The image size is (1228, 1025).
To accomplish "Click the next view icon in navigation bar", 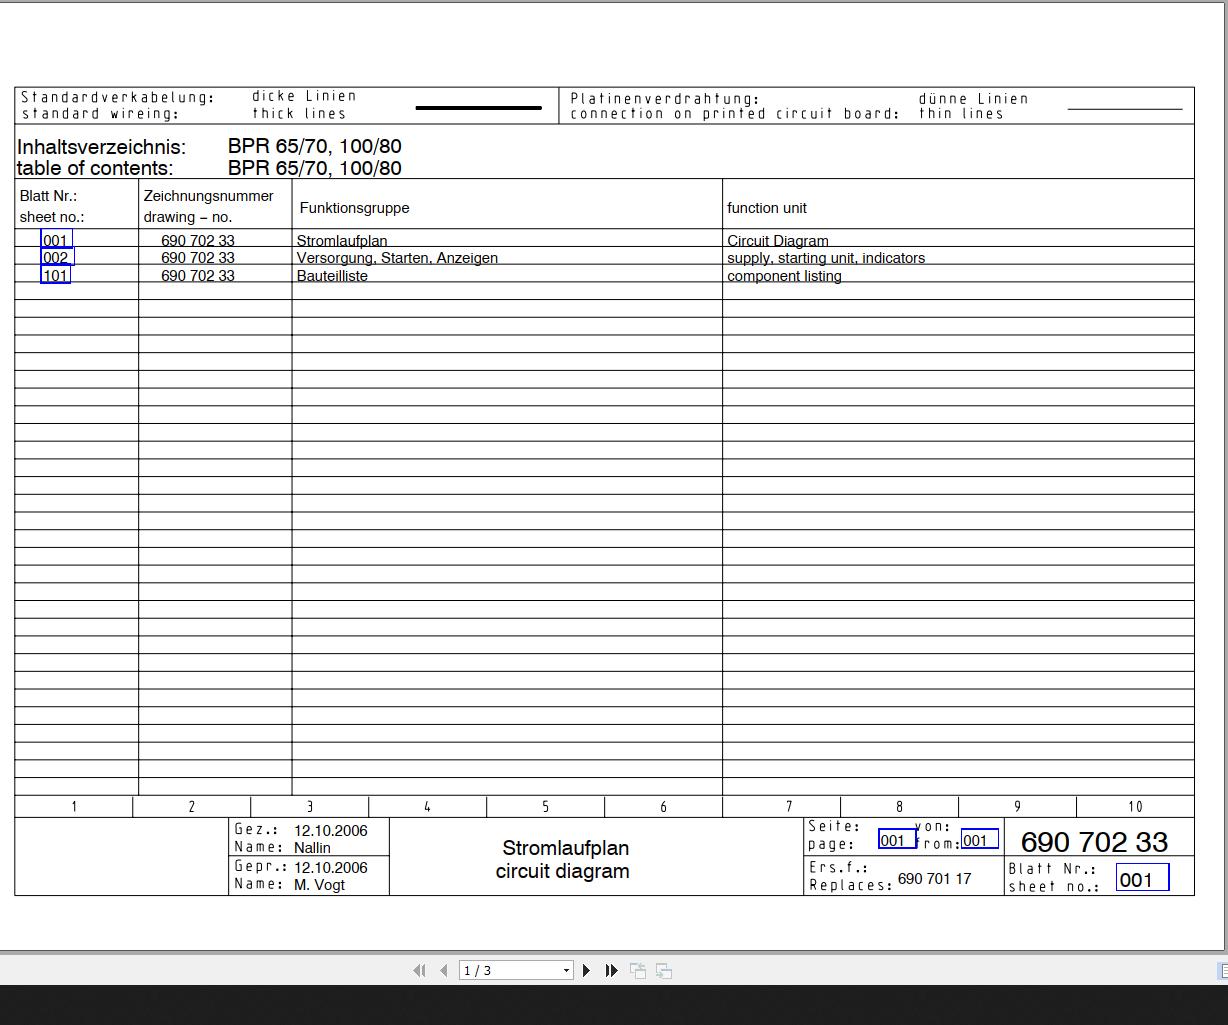I will click(x=664, y=970).
